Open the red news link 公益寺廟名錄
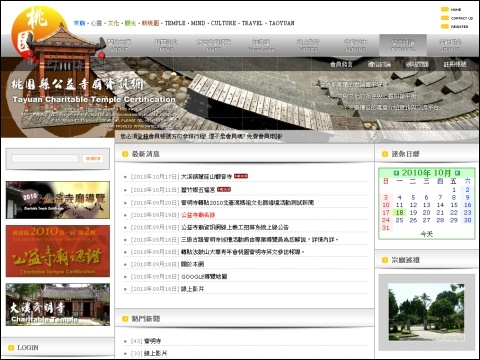Image resolution: width=480 pixels, height=360 pixels. pos(198,215)
